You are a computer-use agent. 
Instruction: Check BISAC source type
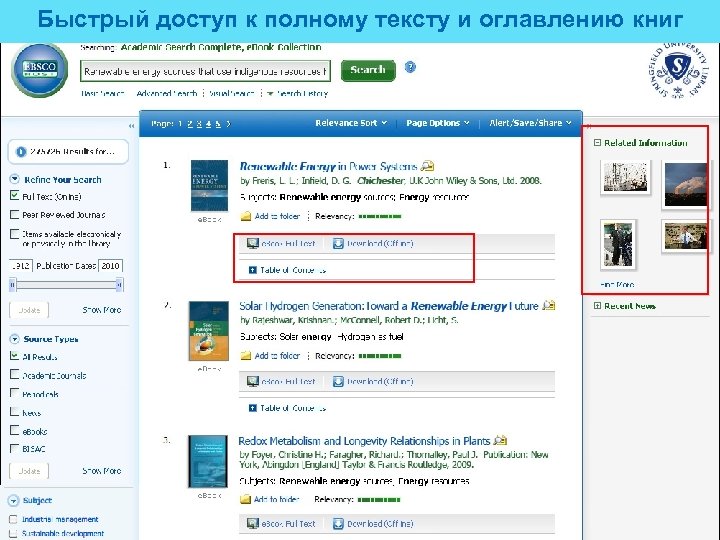click(x=15, y=449)
